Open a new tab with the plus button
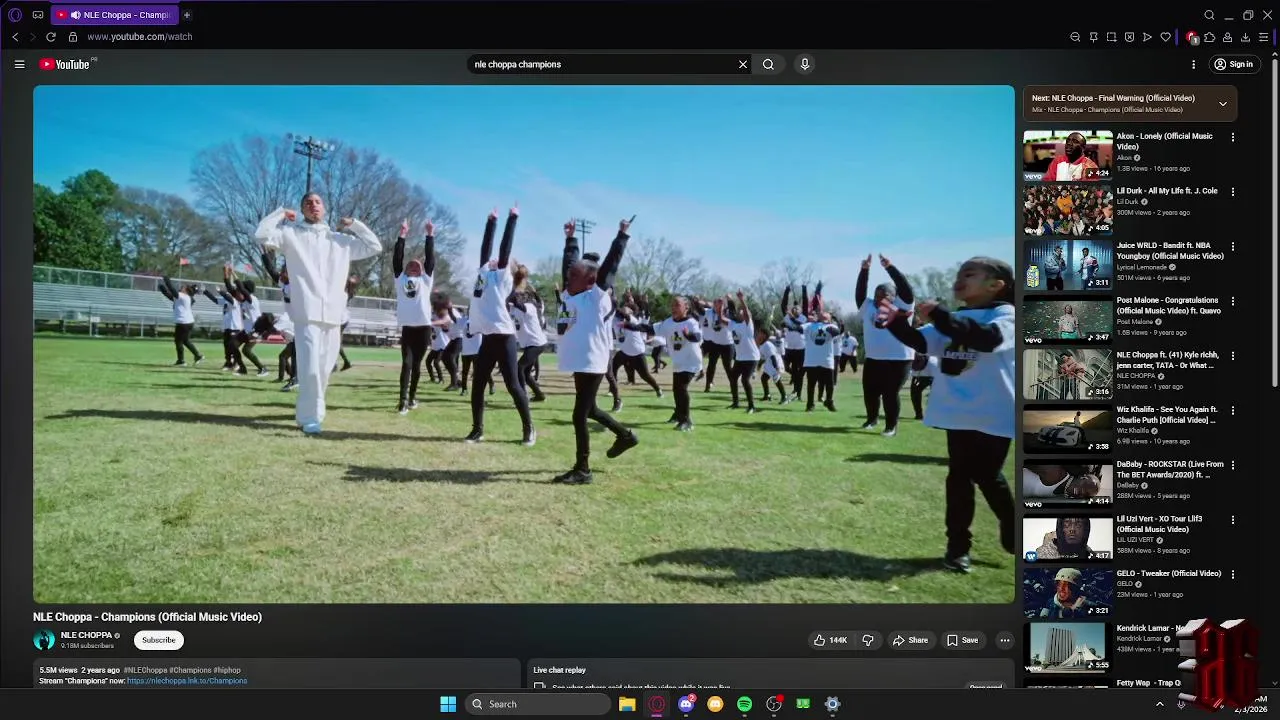Image resolution: width=1280 pixels, height=720 pixels. click(x=187, y=15)
